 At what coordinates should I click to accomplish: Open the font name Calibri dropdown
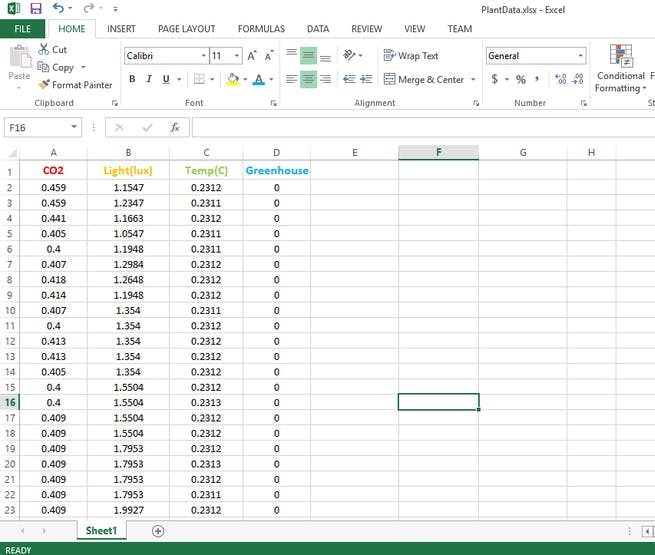tap(204, 56)
